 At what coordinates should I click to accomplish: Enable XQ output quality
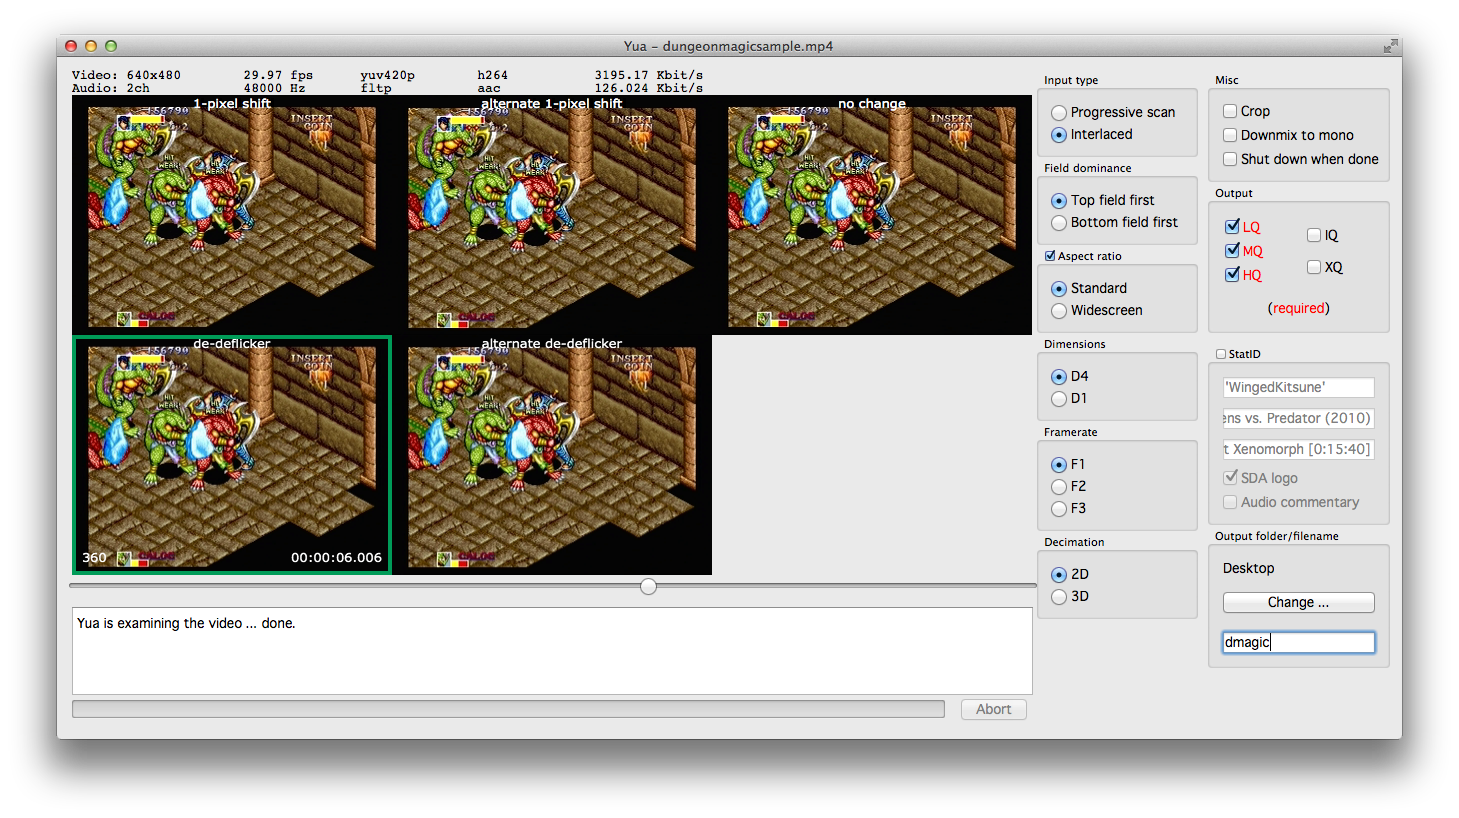pos(1314,267)
